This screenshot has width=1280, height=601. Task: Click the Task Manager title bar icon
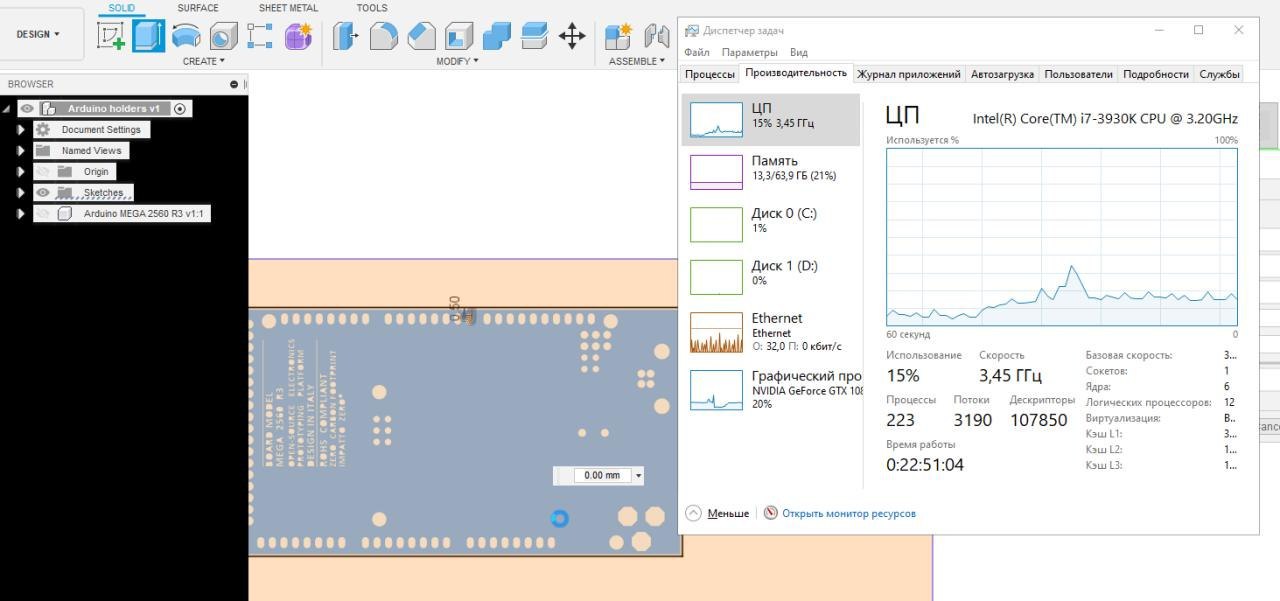coord(691,31)
